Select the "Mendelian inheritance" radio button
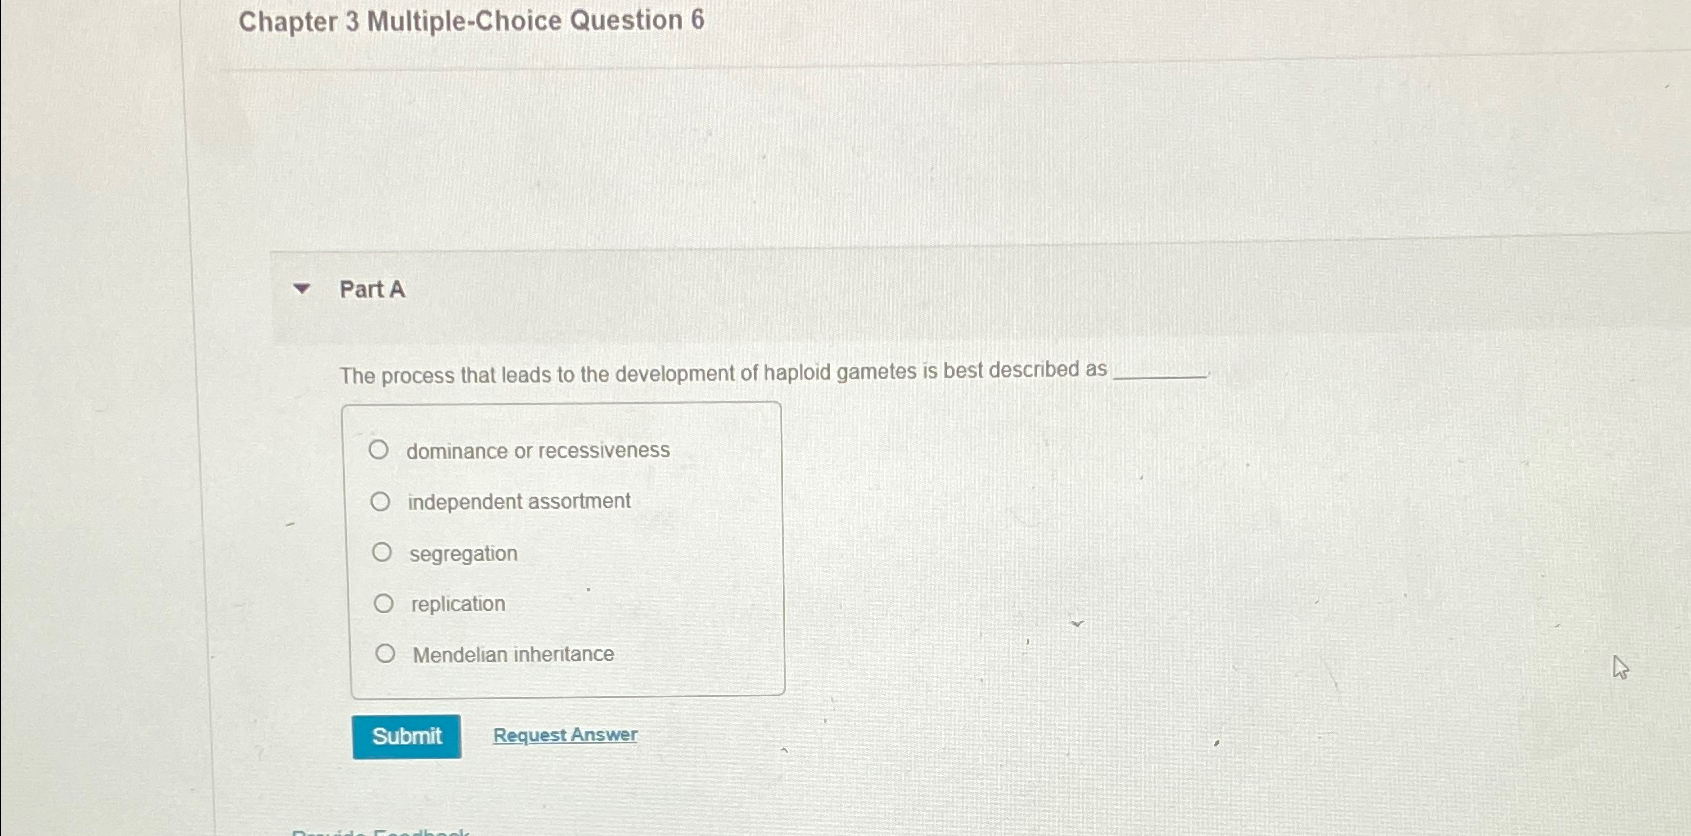This screenshot has width=1691, height=836. tap(385, 652)
